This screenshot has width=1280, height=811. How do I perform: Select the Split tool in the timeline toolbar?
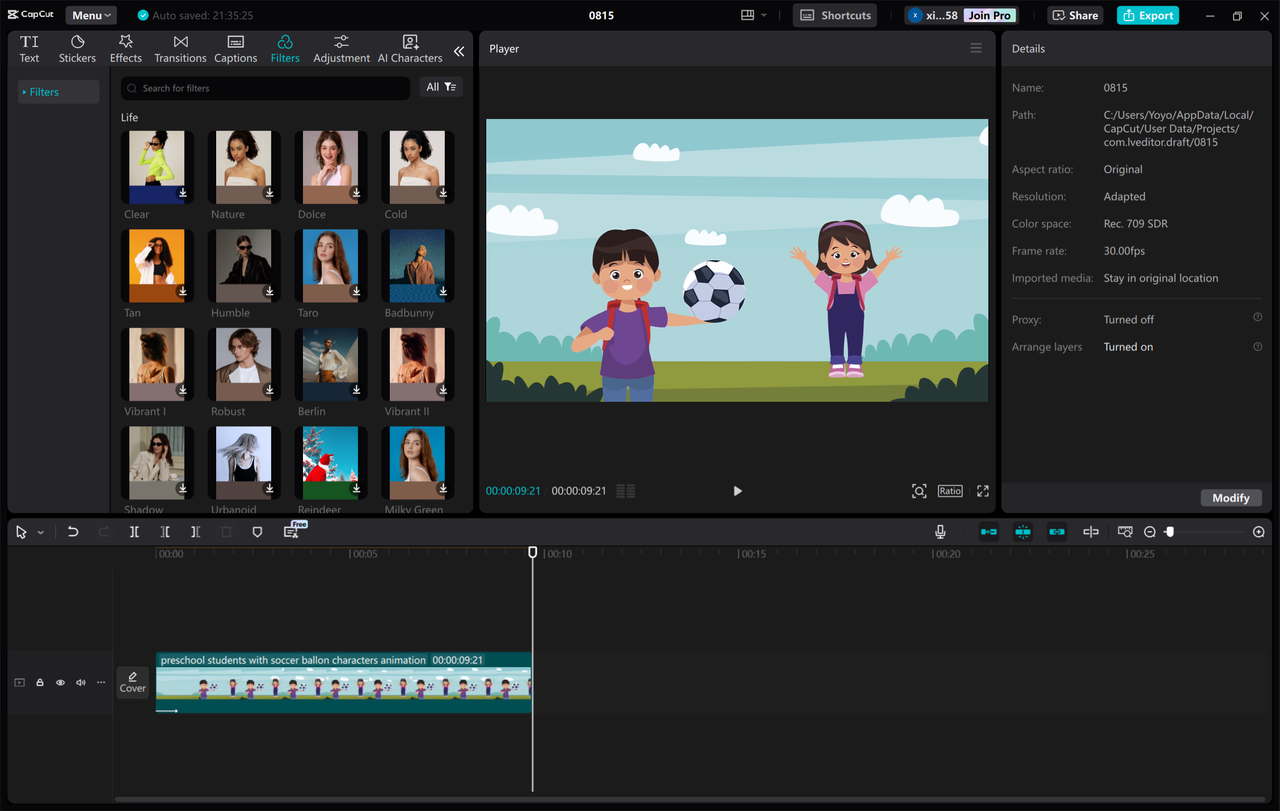[x=134, y=531]
